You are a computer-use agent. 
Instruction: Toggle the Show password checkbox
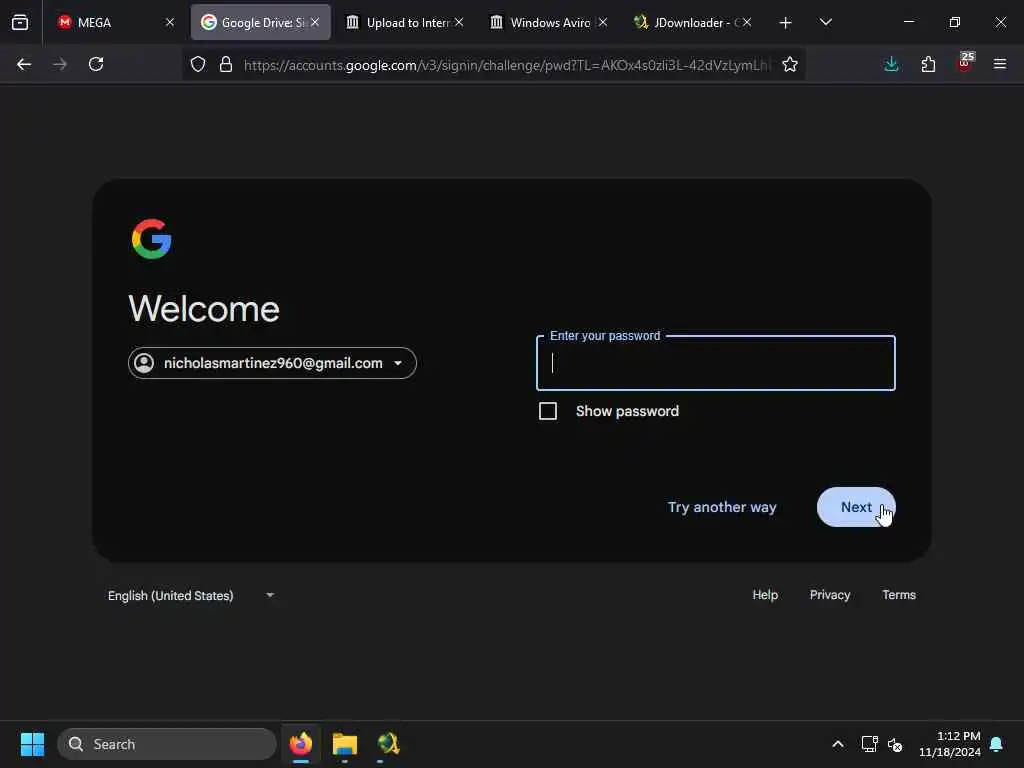548,411
